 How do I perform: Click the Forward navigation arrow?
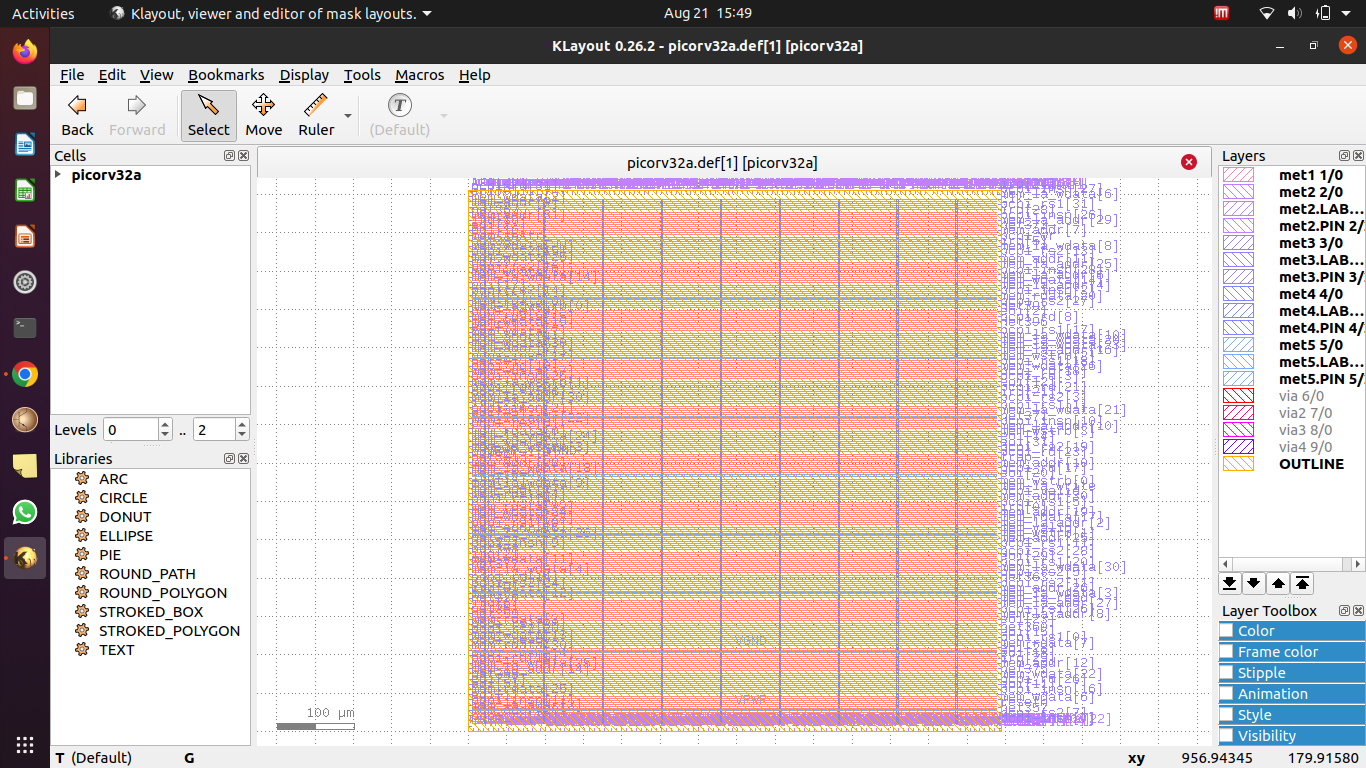pos(137,113)
